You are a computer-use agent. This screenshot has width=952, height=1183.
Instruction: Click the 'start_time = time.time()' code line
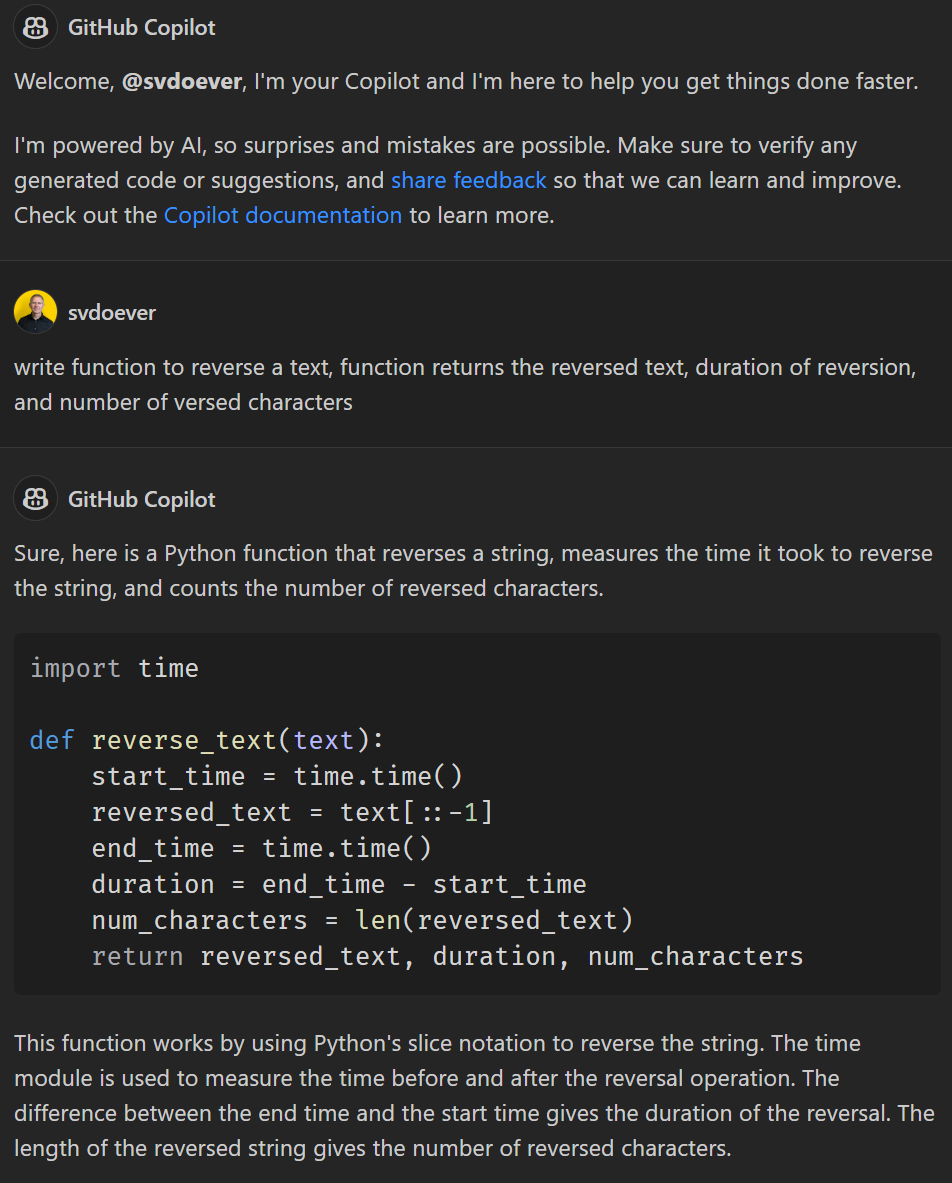click(x=277, y=776)
